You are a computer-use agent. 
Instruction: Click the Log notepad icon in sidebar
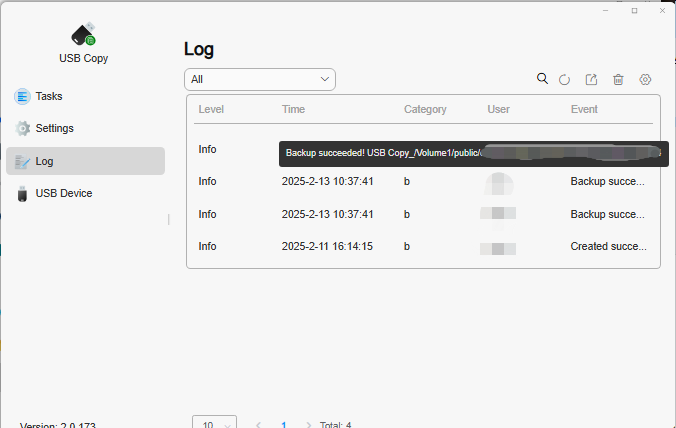[22, 161]
